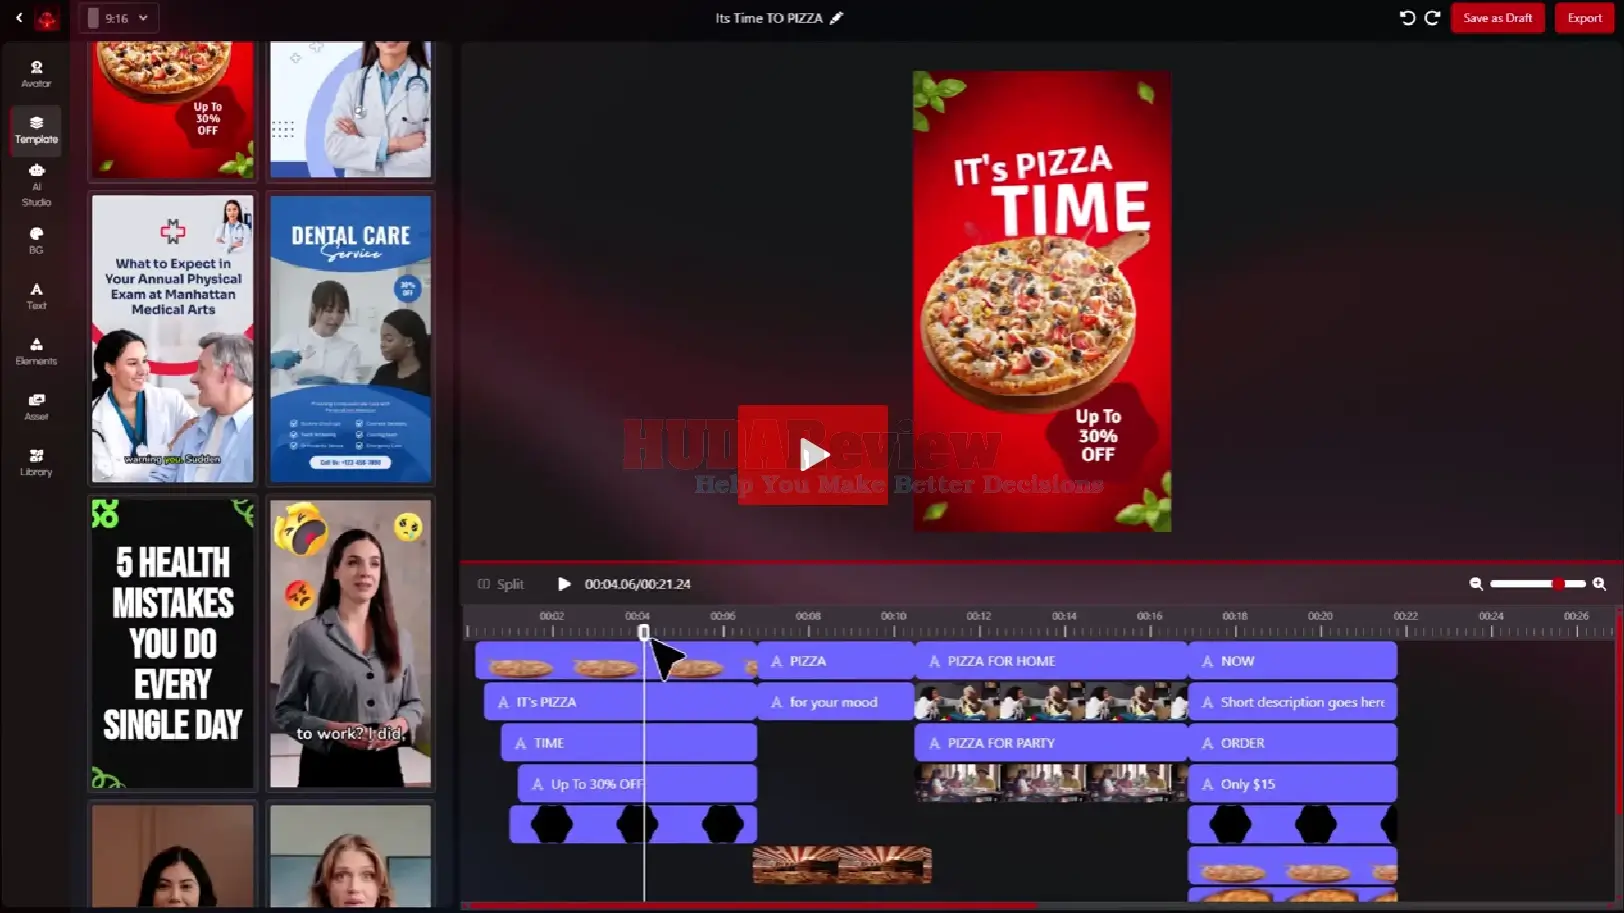Open the BG sidebar panel
The width and height of the screenshot is (1624, 913).
[36, 241]
